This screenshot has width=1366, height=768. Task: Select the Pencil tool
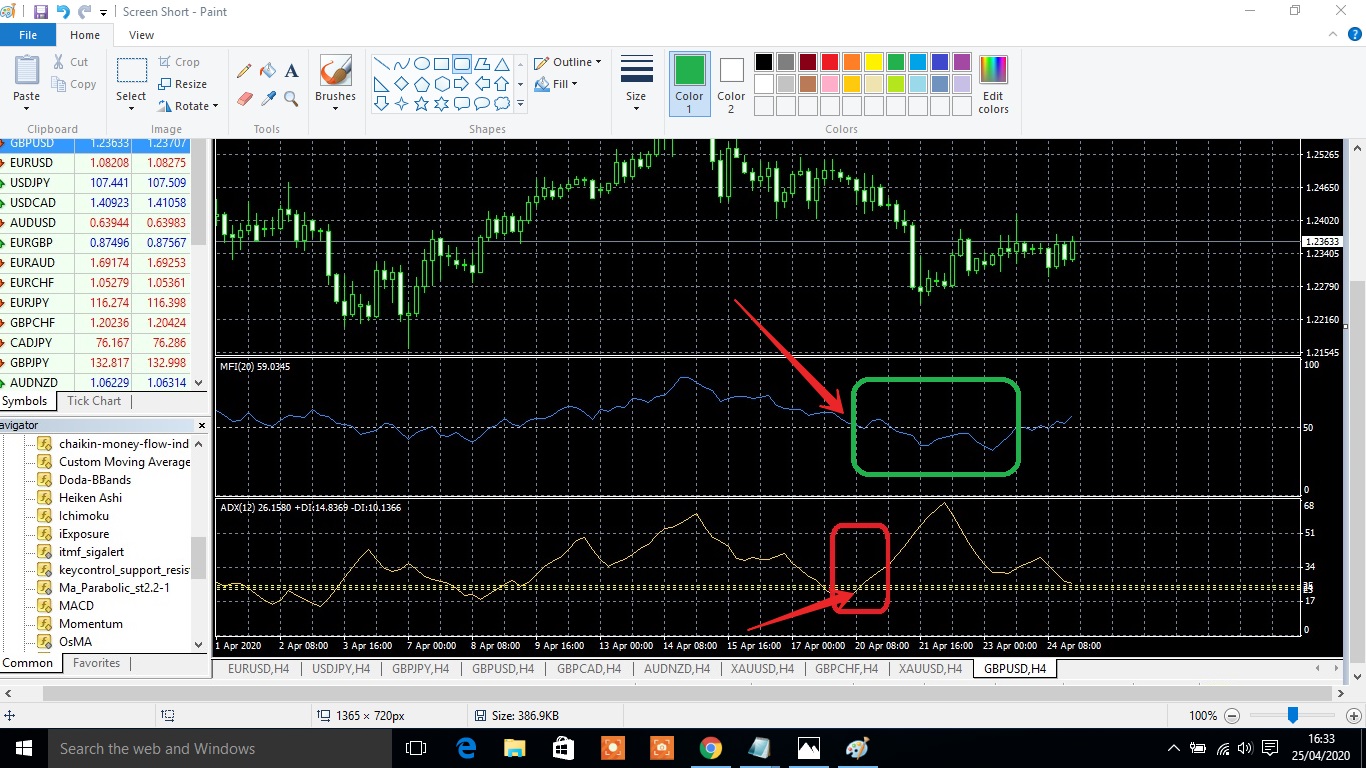(244, 71)
